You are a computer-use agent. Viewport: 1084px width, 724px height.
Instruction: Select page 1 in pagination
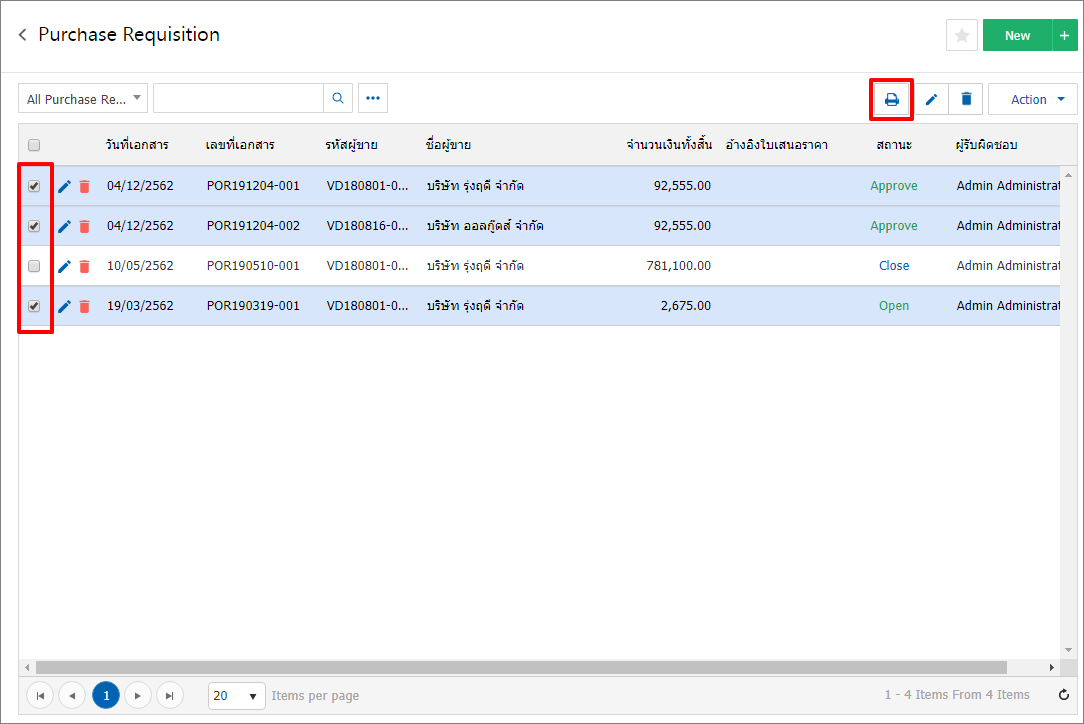(106, 696)
